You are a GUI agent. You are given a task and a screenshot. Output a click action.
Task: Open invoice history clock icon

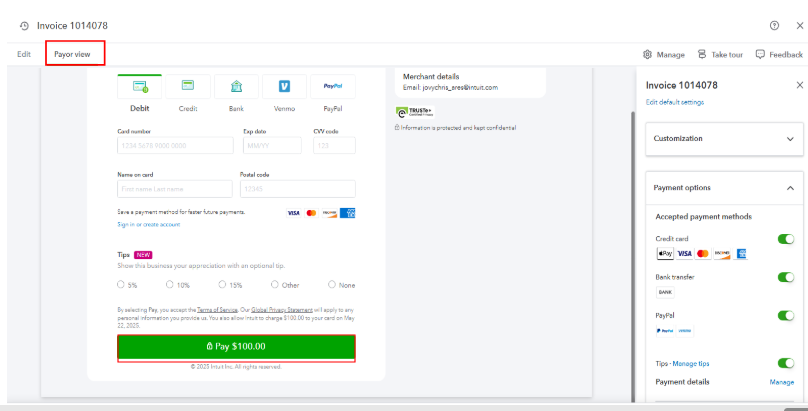(x=24, y=26)
